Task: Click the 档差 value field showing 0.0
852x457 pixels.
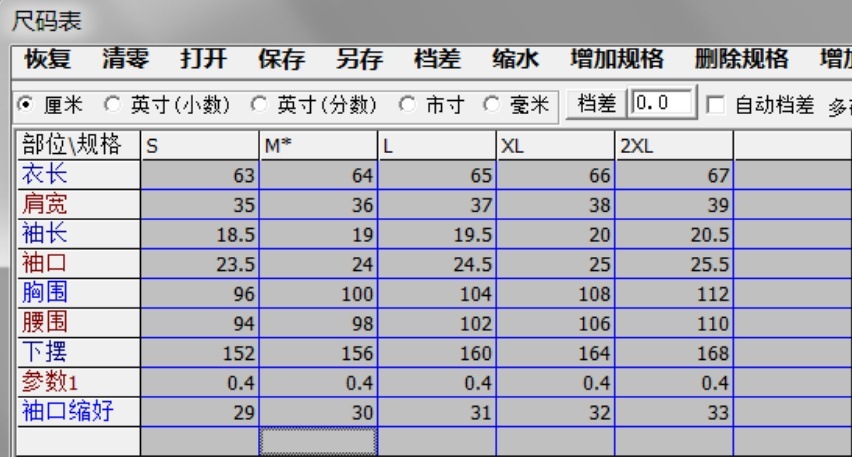Action: [662, 103]
